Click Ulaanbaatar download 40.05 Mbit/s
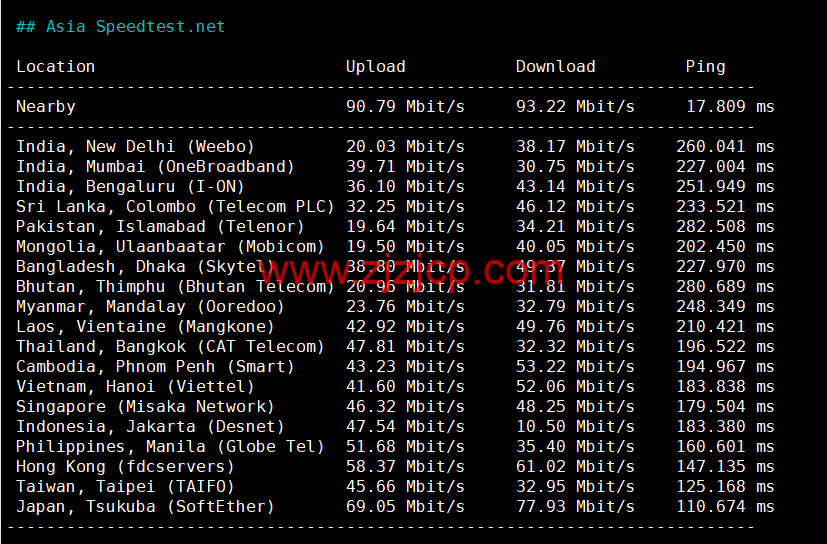 point(575,246)
